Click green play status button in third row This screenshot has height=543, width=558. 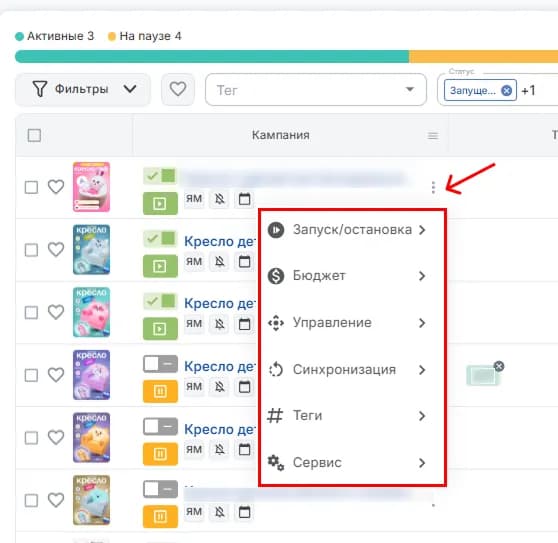click(x=160, y=328)
